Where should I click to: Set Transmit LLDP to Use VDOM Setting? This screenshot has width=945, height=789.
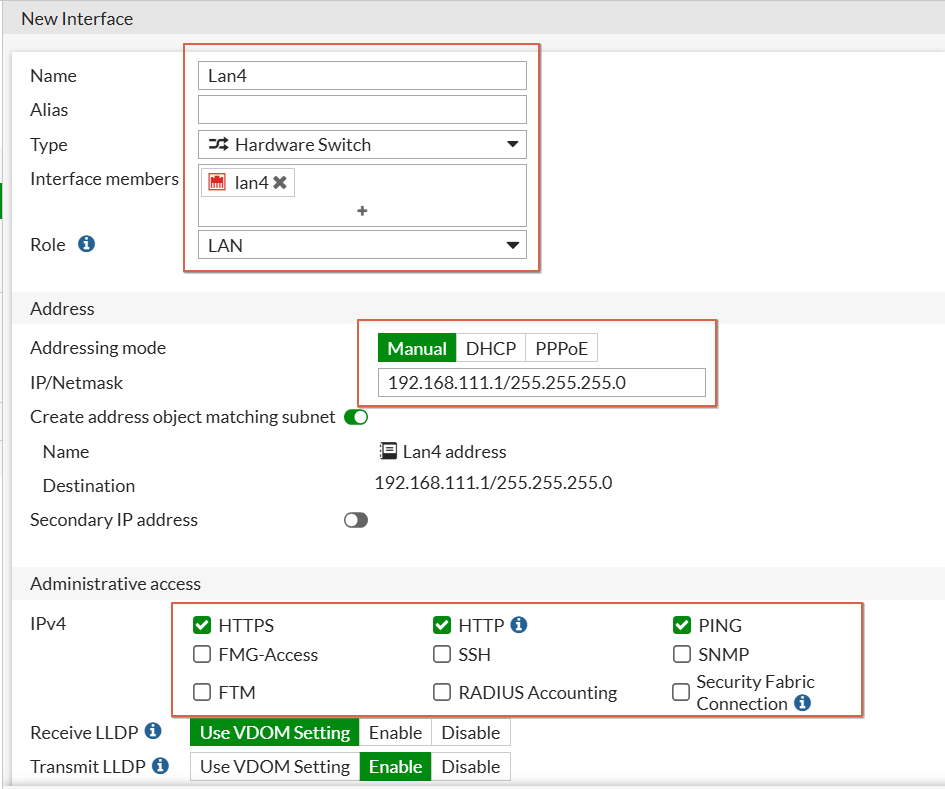[x=275, y=767]
